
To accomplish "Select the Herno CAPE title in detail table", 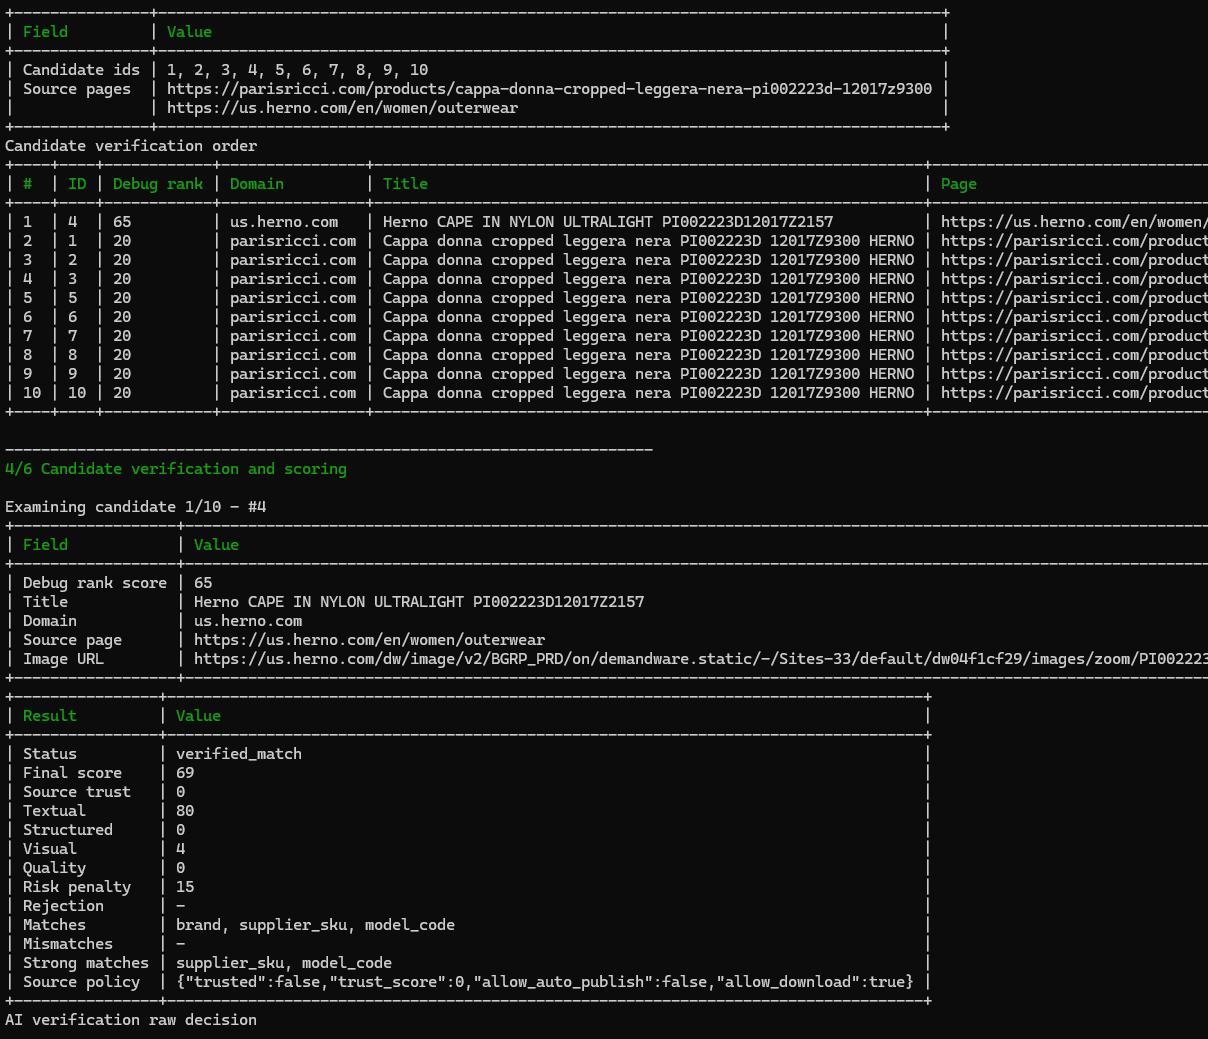I will (419, 602).
